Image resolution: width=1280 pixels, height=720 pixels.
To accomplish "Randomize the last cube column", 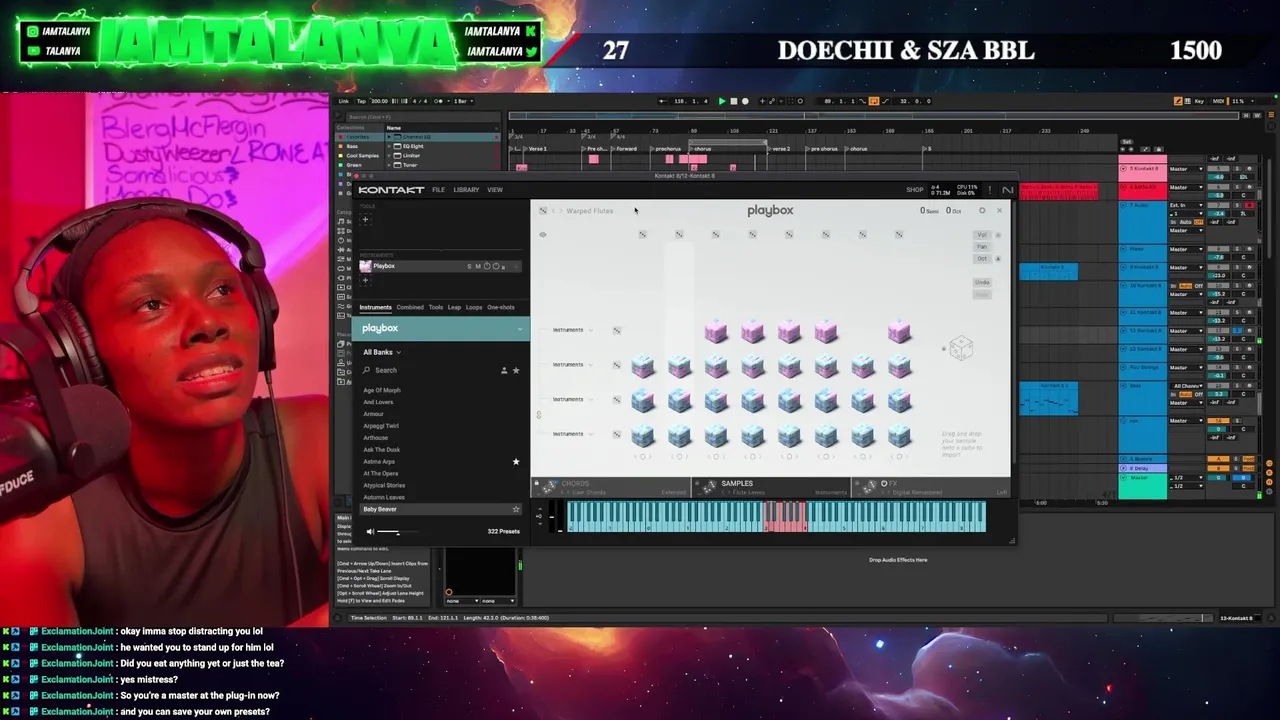I will point(899,235).
